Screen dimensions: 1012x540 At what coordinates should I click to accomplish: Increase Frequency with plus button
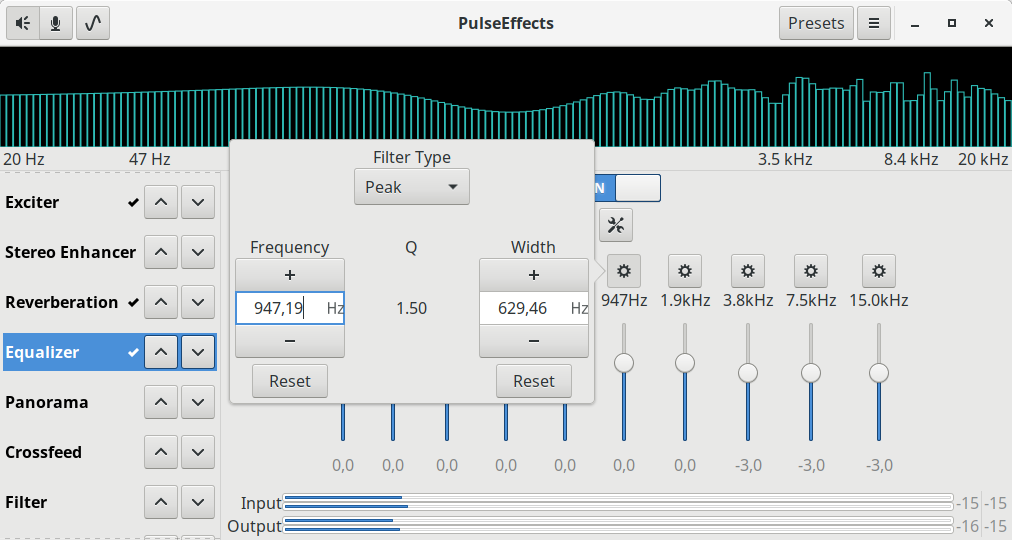coord(290,275)
